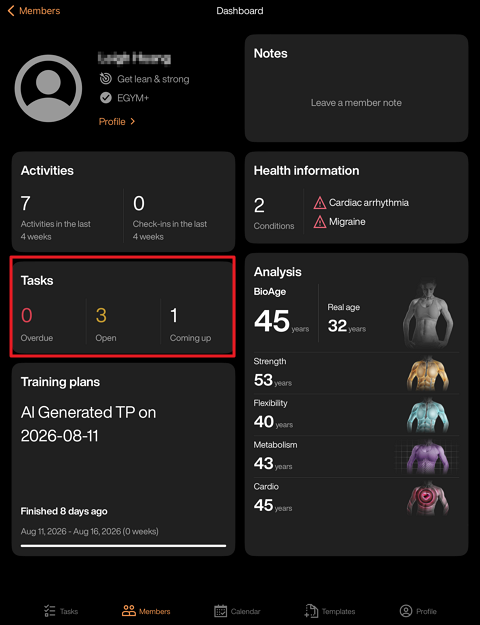Click the Cardiac arrhythmia warning icon
This screenshot has height=625, width=480.
point(320,203)
